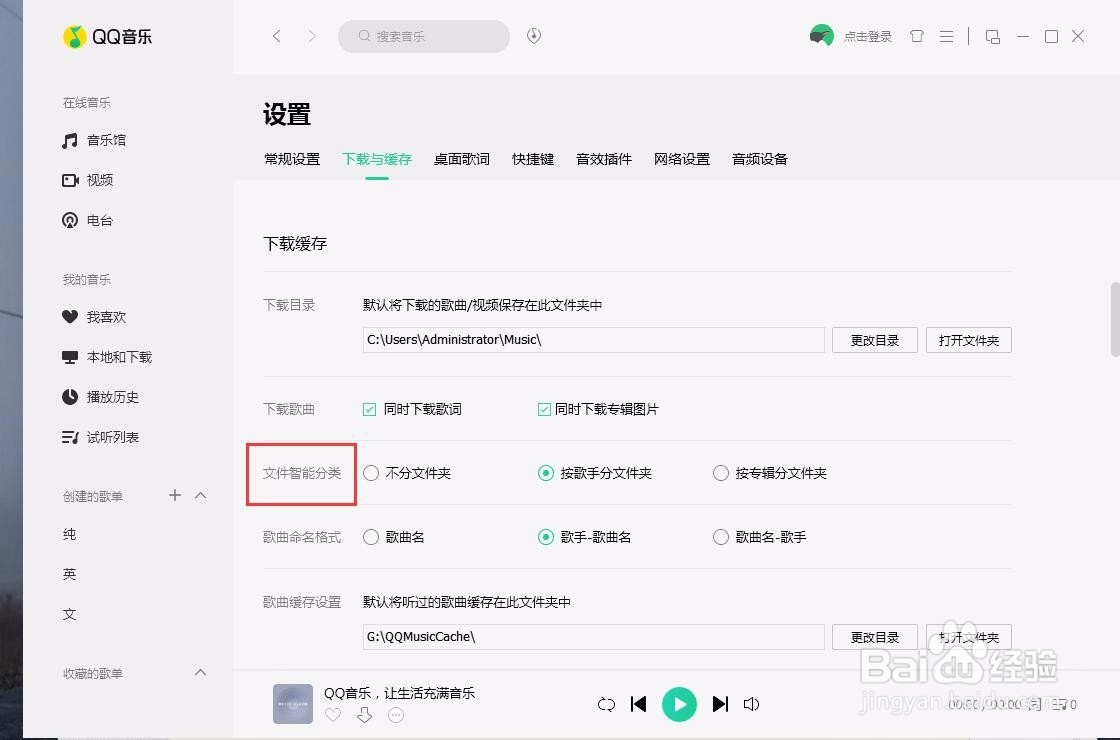The width and height of the screenshot is (1120, 740).
Task: Click the download directory path input field
Action: (592, 340)
